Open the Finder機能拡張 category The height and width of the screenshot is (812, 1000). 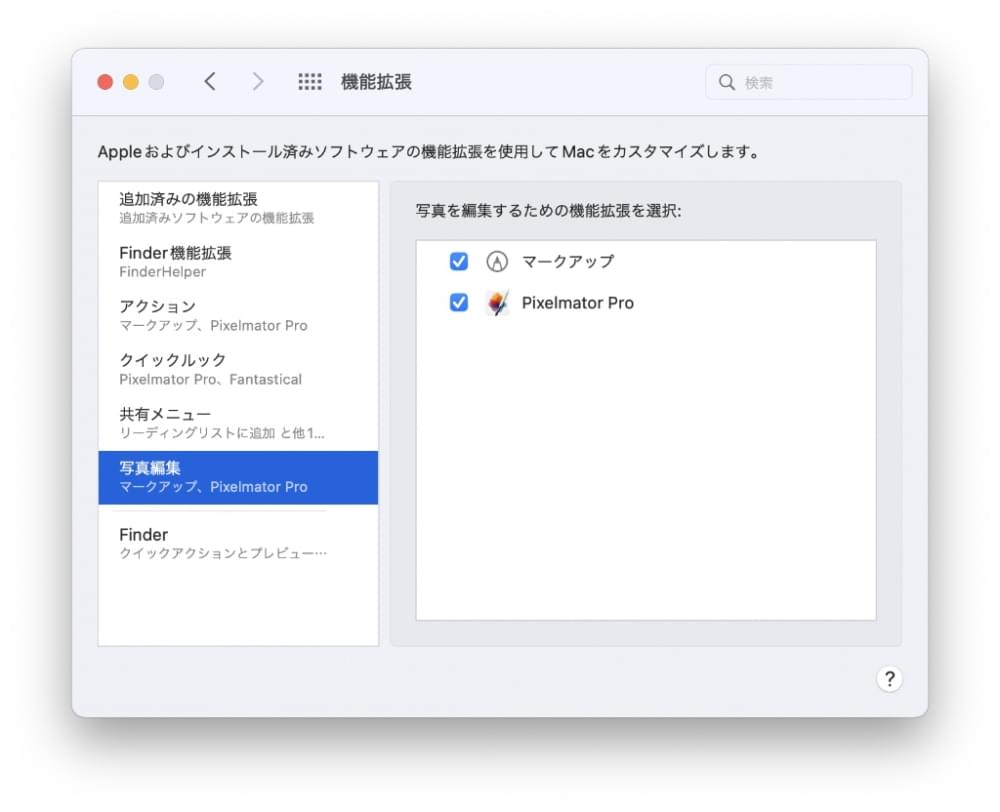(238, 261)
